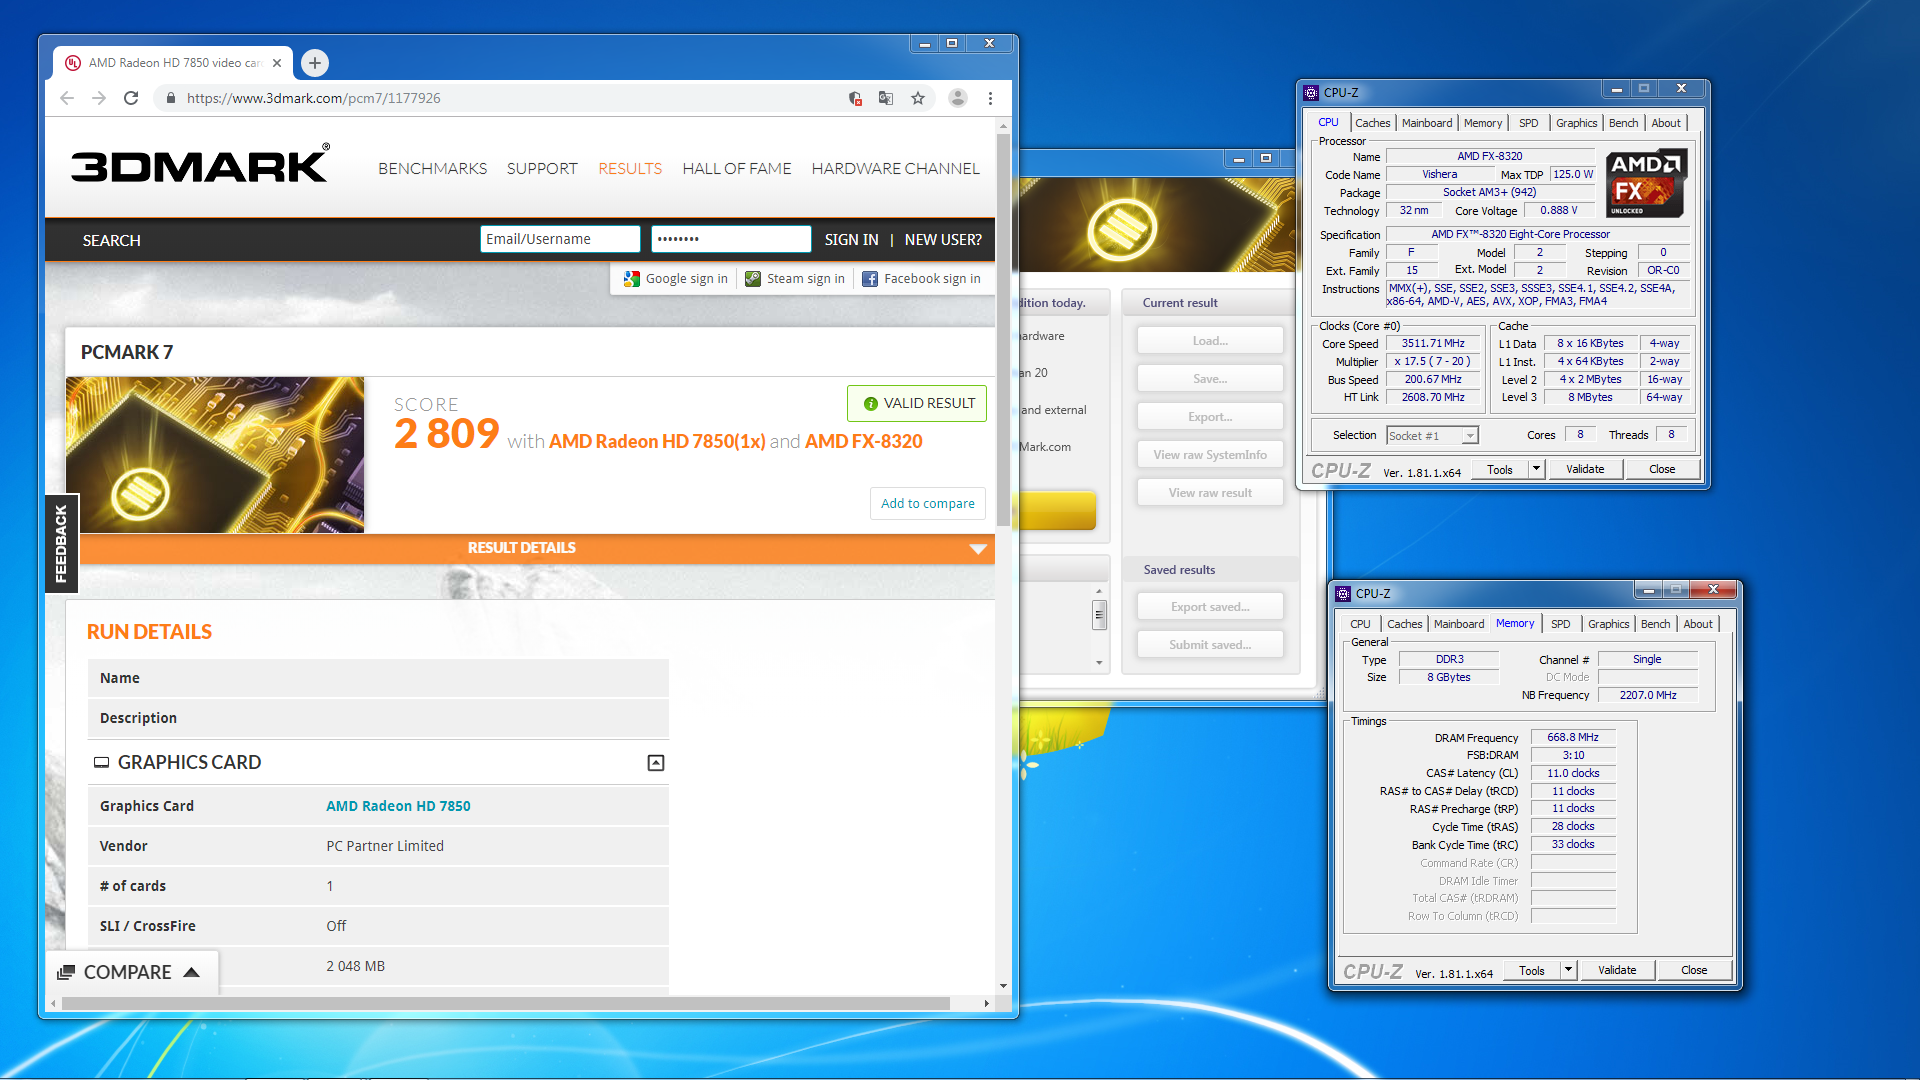
Task: Open Tools dropdown arrow in CPU window
Action: (1536, 469)
